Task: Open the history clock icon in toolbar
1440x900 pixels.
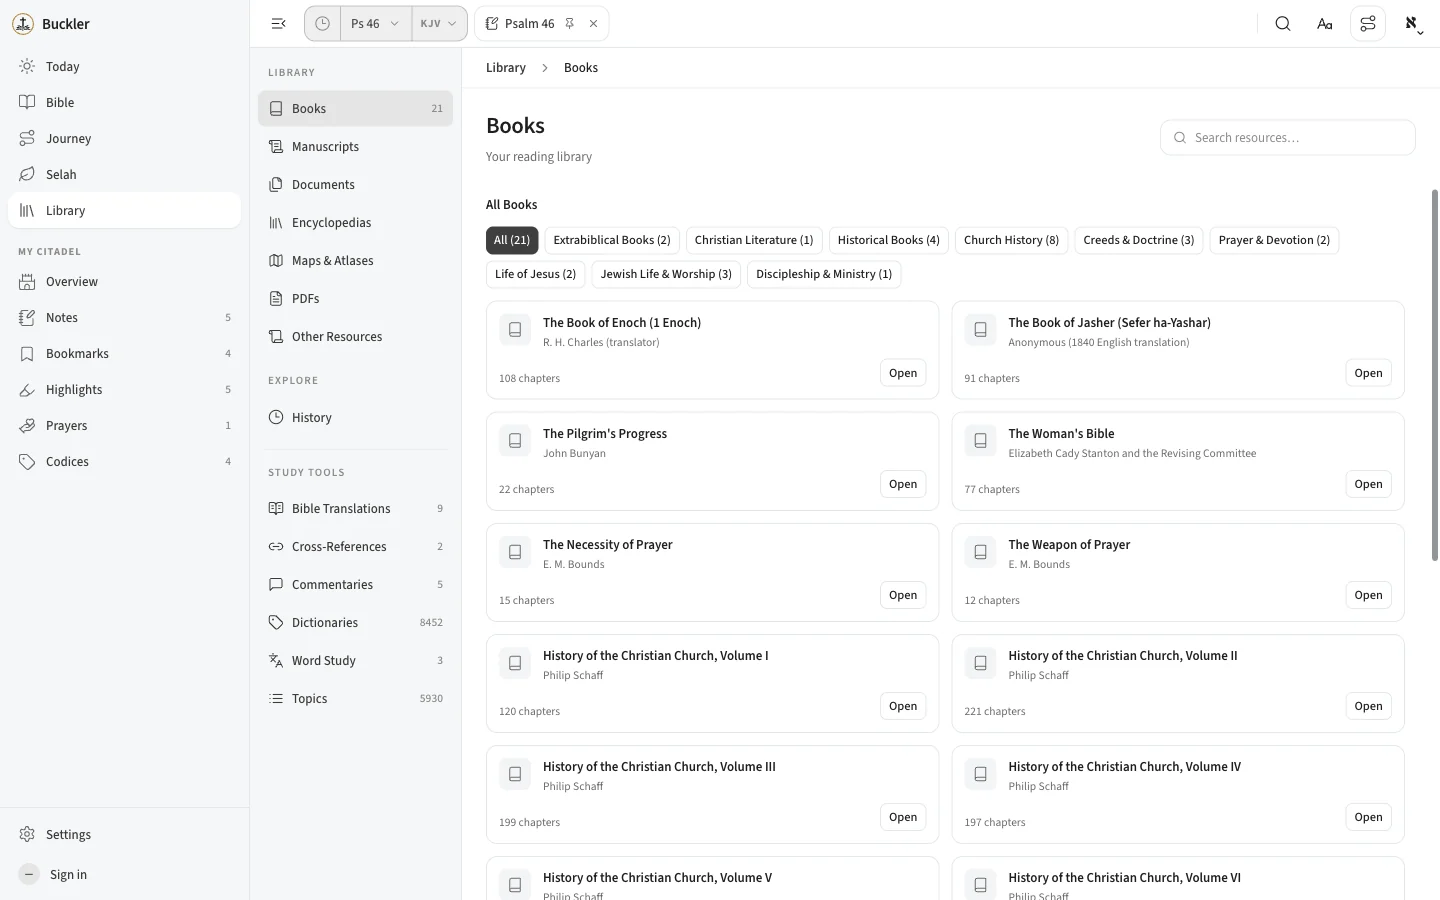Action: pos(322,24)
